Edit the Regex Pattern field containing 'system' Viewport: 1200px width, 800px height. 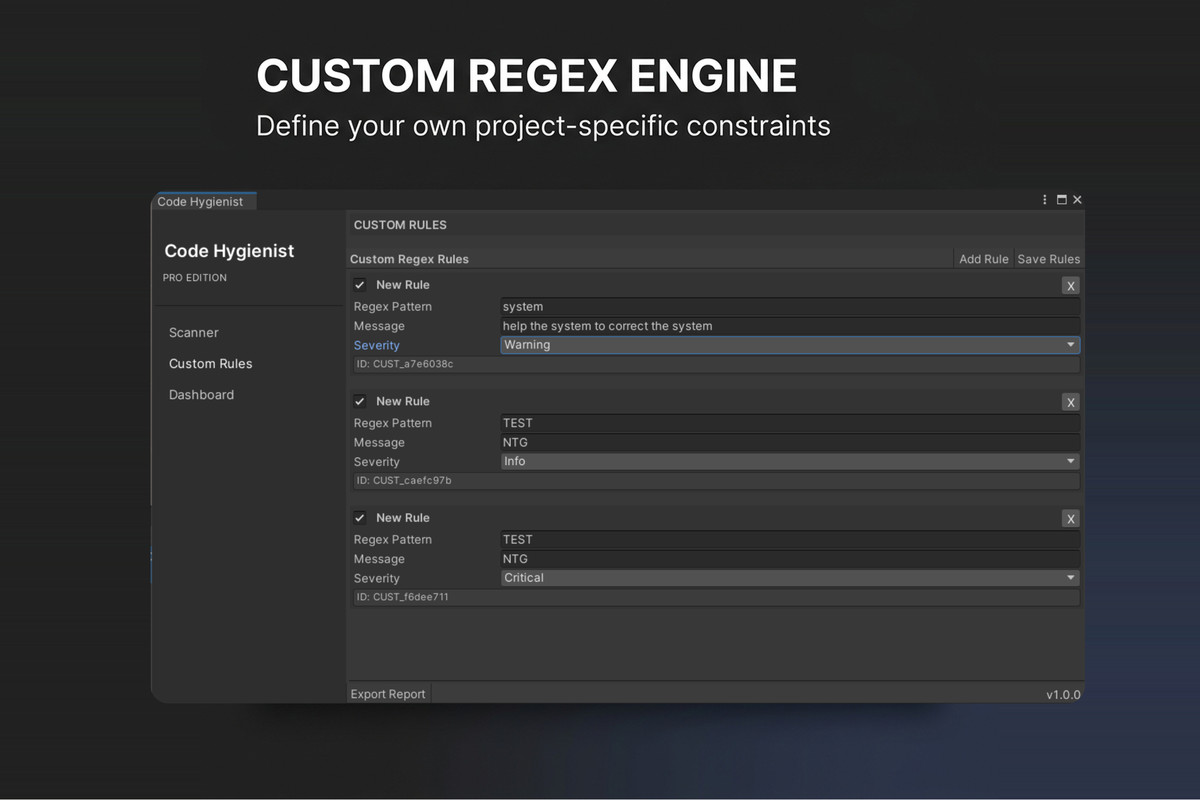click(790, 307)
